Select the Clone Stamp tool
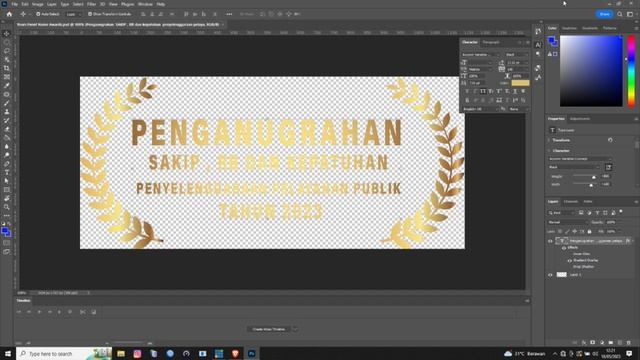Image resolution: width=640 pixels, height=360 pixels. (7, 112)
